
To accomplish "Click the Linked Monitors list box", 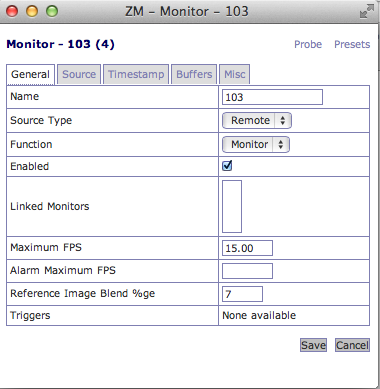I will 232,206.
